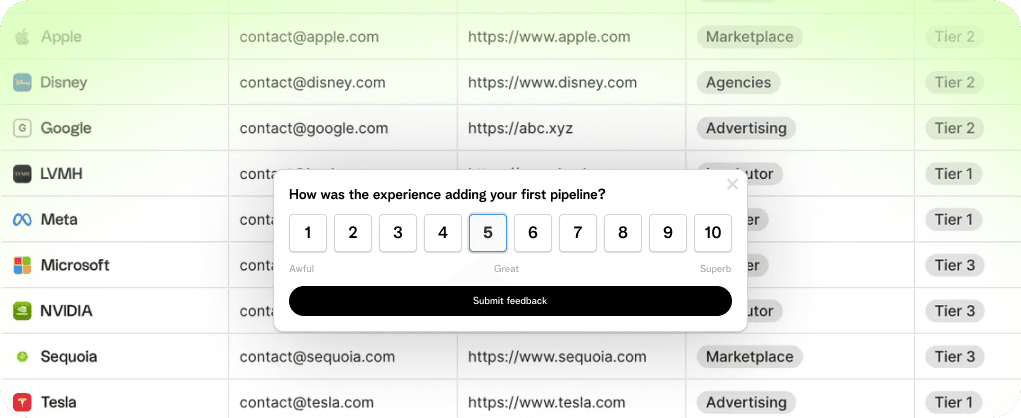Click the Tier 2 badge in Disney row

tap(955, 83)
